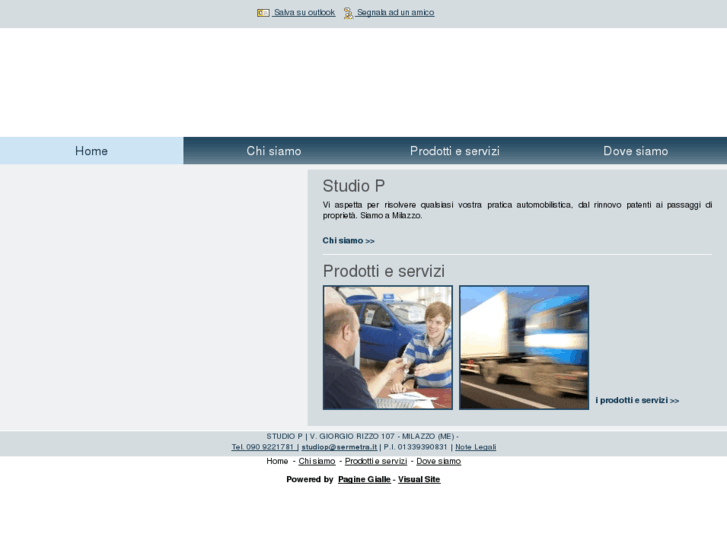Click footer 'Home' text
This screenshot has height=545, width=727.
[x=277, y=461]
